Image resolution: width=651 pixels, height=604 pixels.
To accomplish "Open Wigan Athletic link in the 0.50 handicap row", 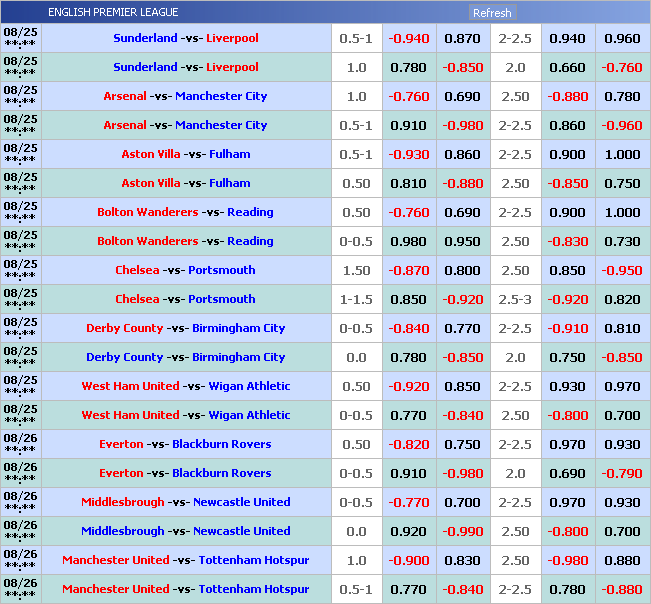I will (x=250, y=387).
